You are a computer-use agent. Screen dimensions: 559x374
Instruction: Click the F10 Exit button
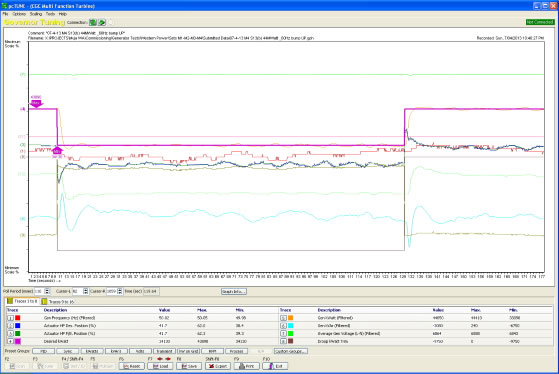pyautogui.click(x=275, y=366)
